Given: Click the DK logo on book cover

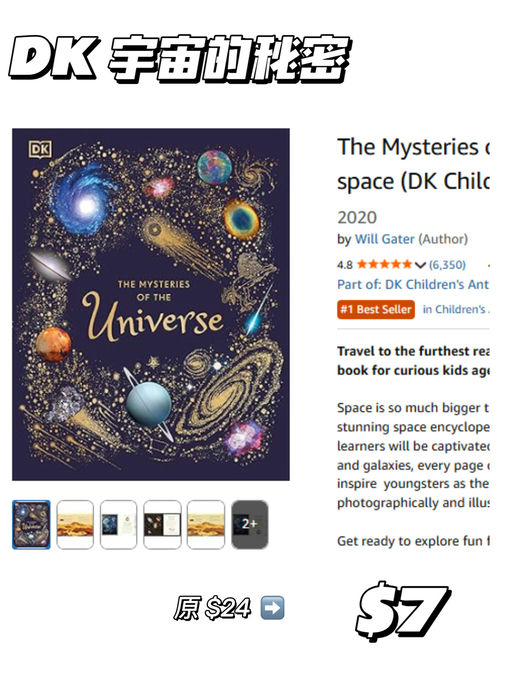Looking at the screenshot, I should coord(40,149).
